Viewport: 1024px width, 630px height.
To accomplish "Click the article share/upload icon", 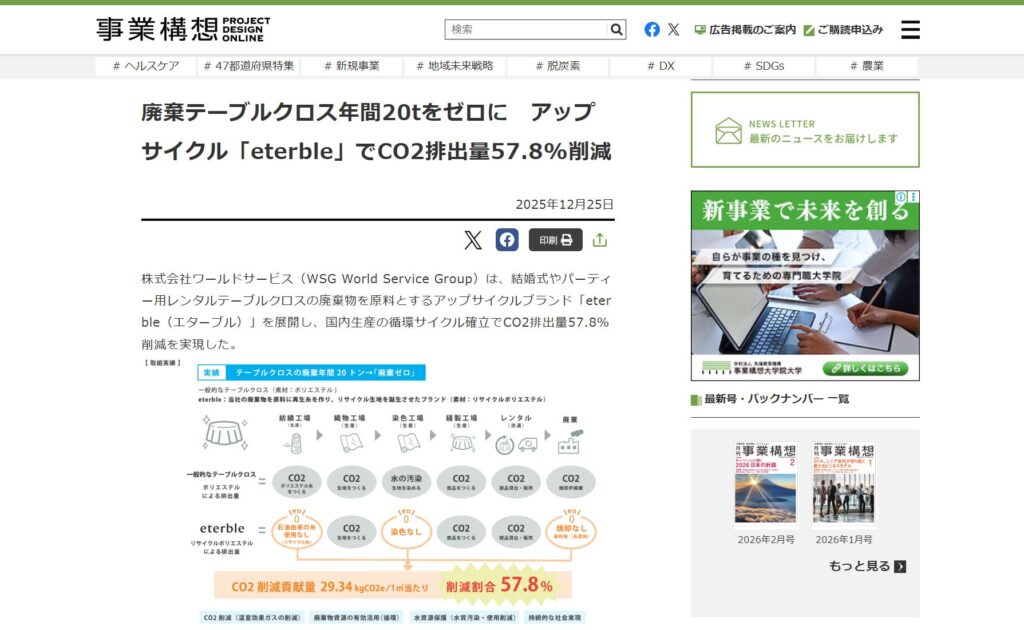I will (600, 240).
